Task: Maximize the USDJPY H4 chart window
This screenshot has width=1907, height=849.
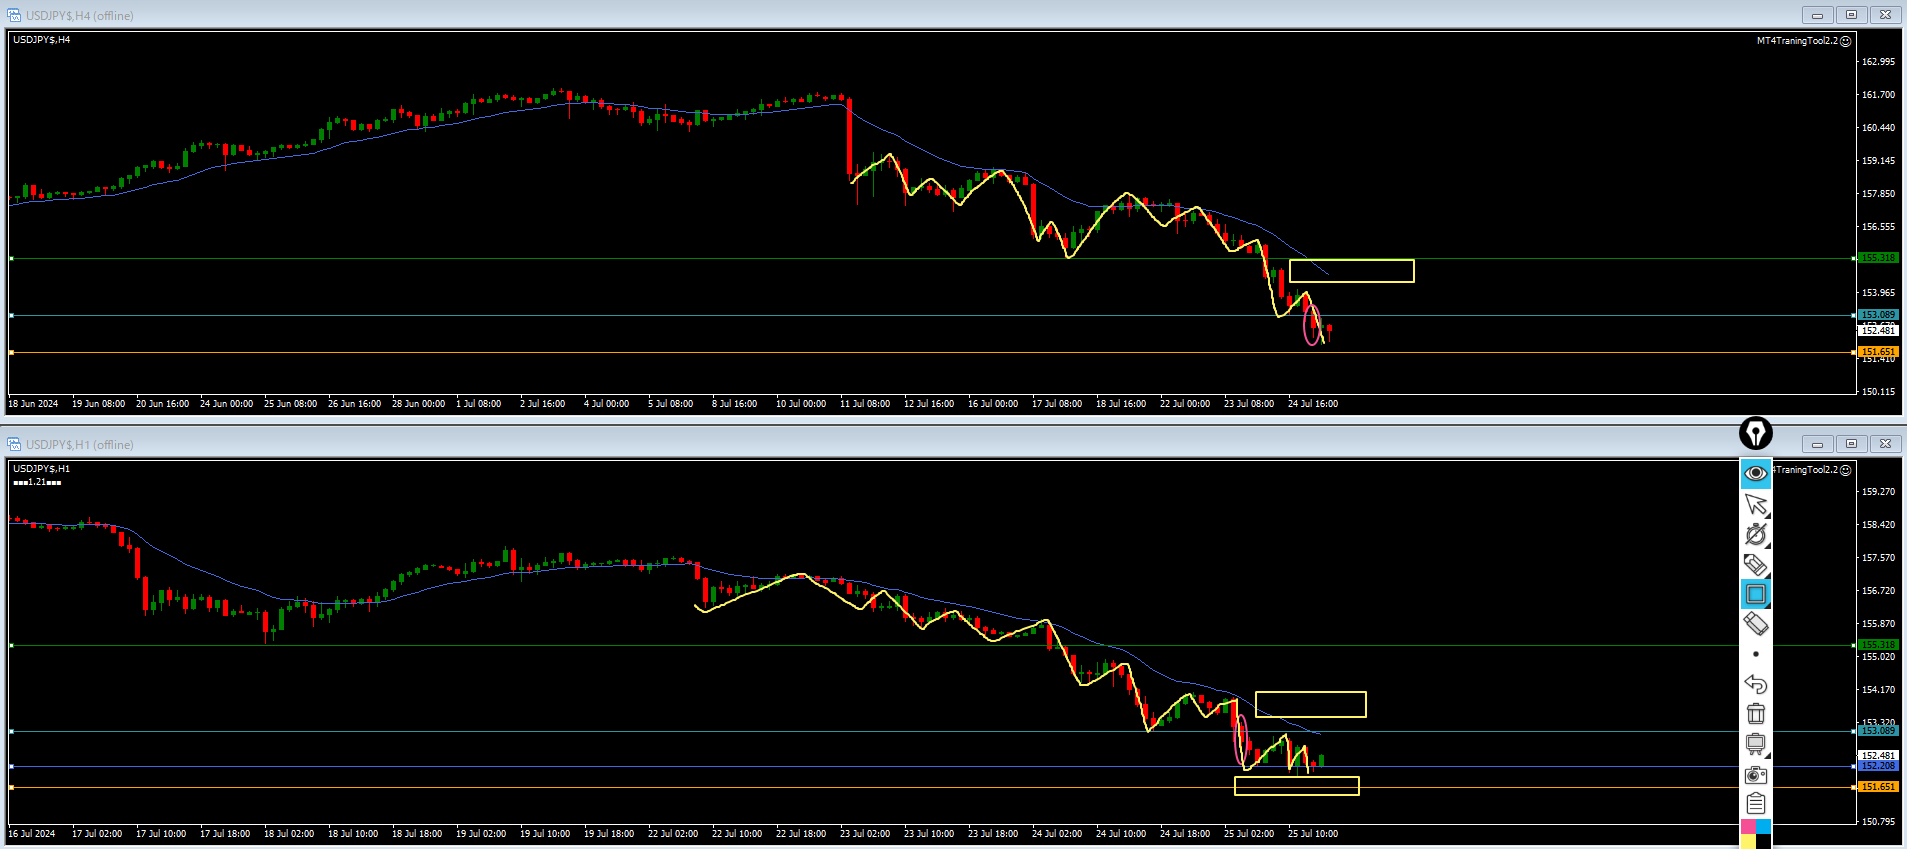Action: point(1851,15)
